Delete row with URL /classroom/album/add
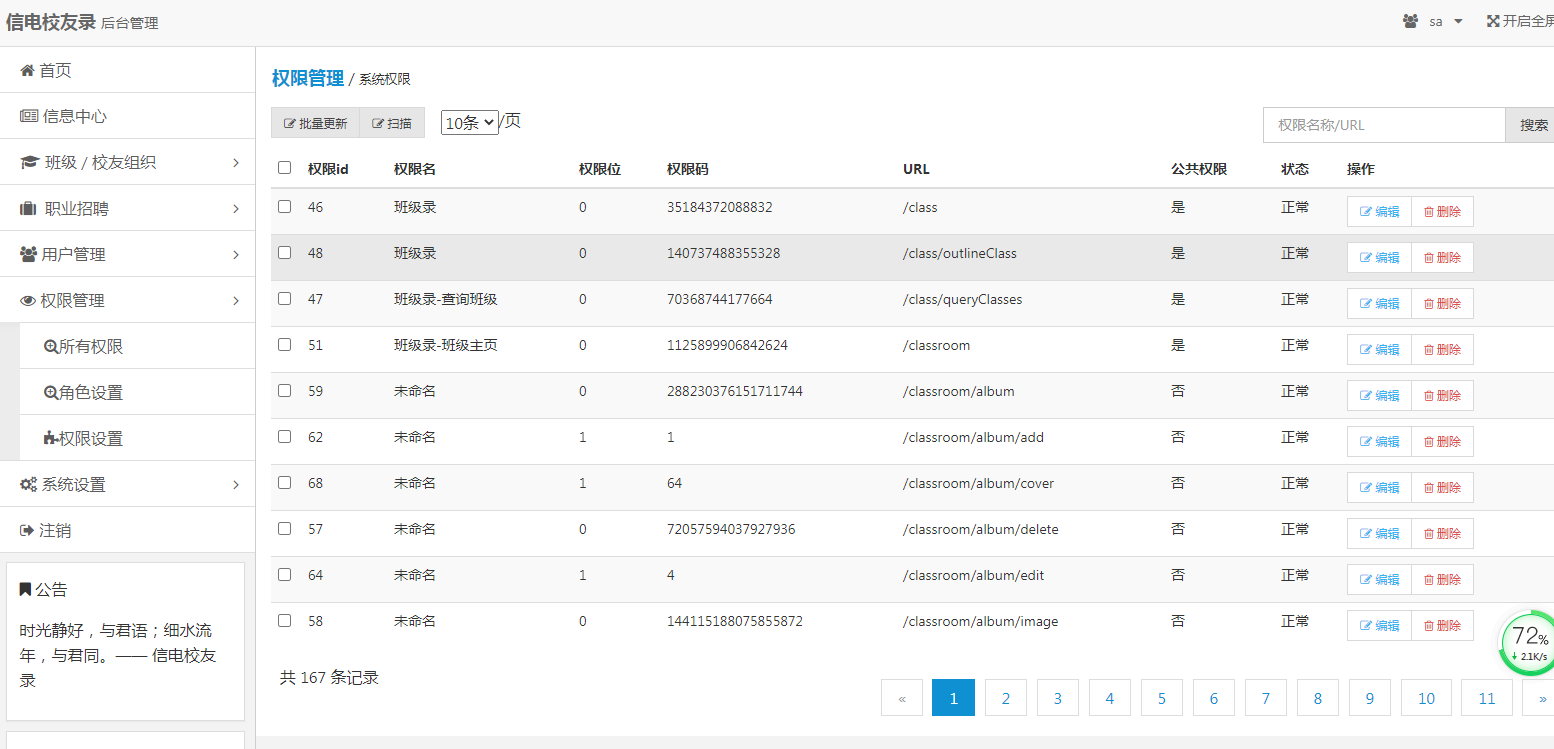Image resolution: width=1554 pixels, height=749 pixels. (1442, 442)
